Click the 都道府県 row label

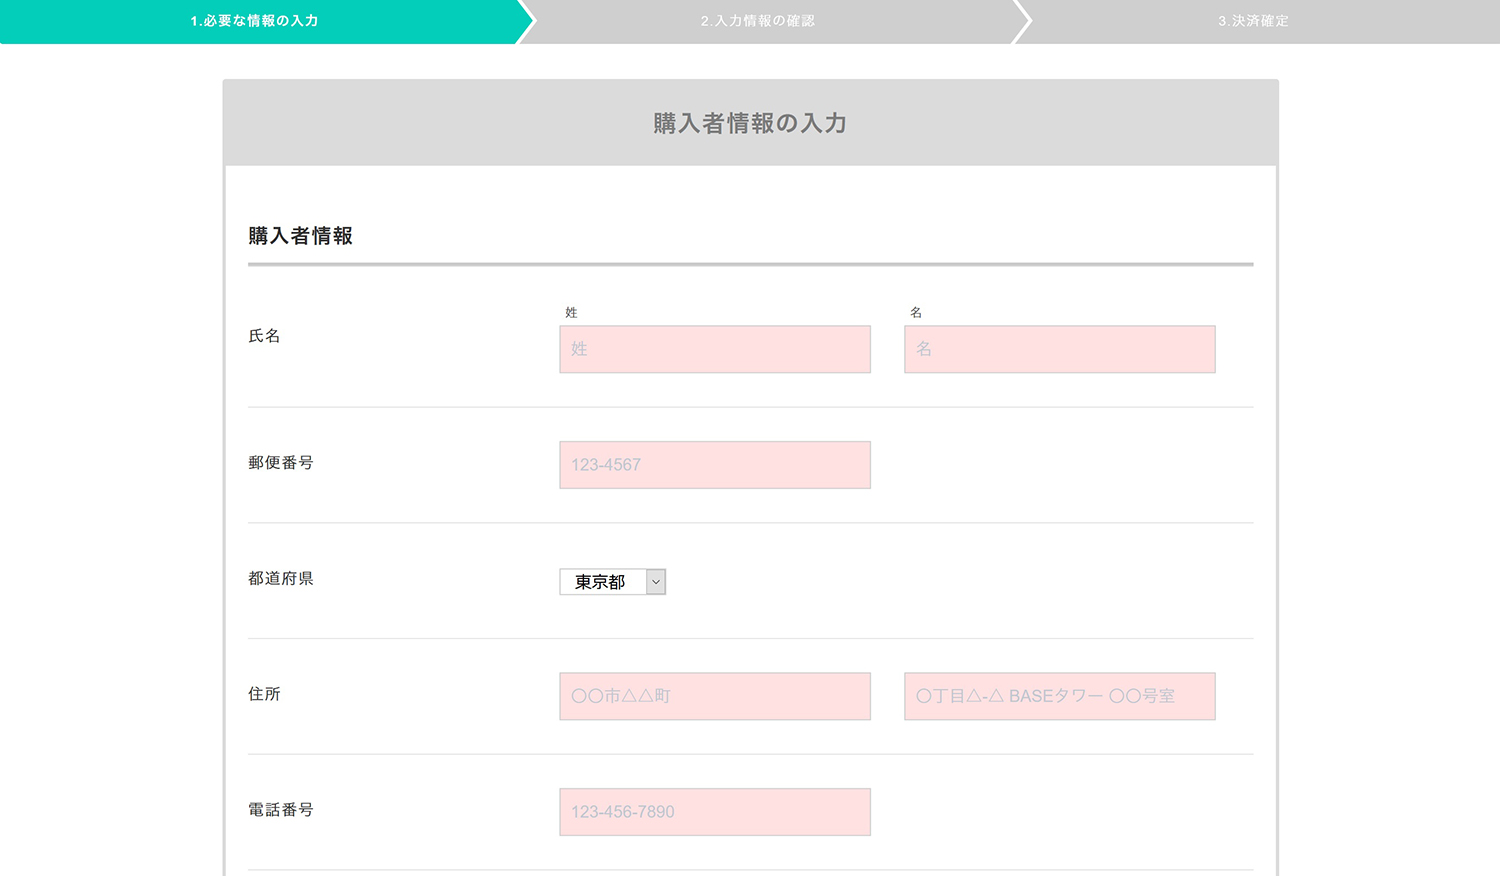click(x=281, y=579)
